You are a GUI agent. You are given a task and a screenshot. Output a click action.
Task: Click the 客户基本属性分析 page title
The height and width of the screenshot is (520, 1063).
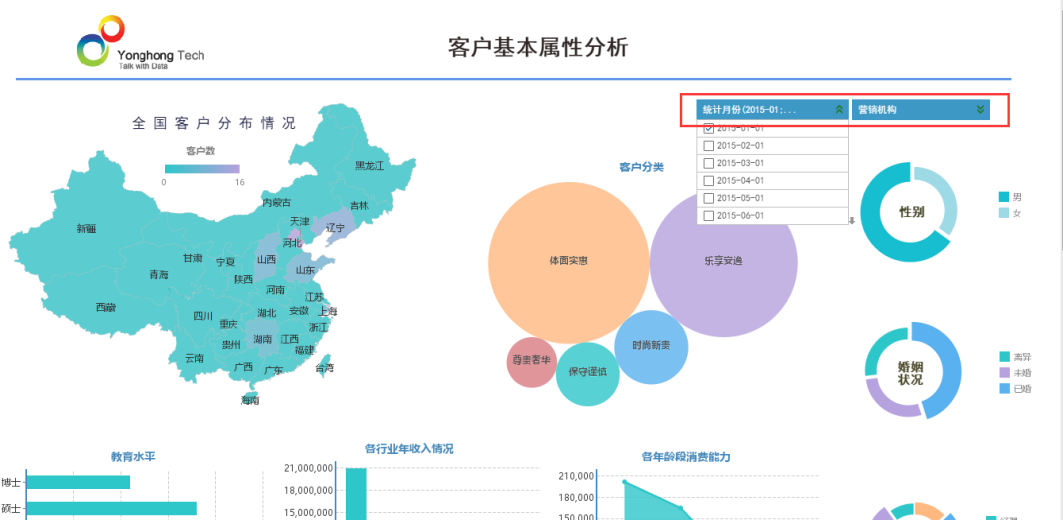538,47
